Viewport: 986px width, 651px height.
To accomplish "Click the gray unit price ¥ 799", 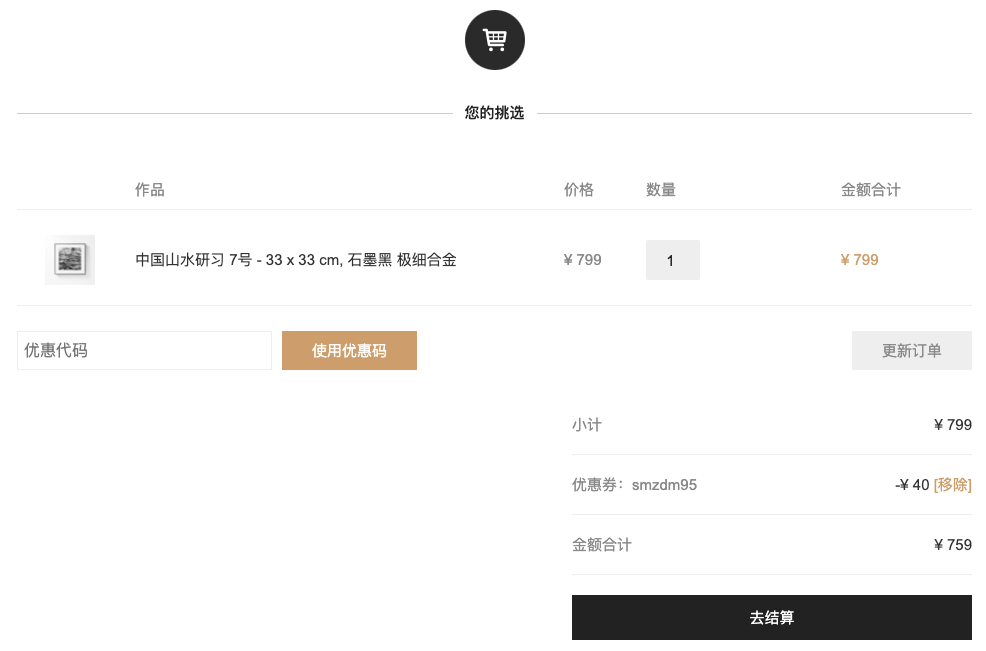I will click(582, 260).
